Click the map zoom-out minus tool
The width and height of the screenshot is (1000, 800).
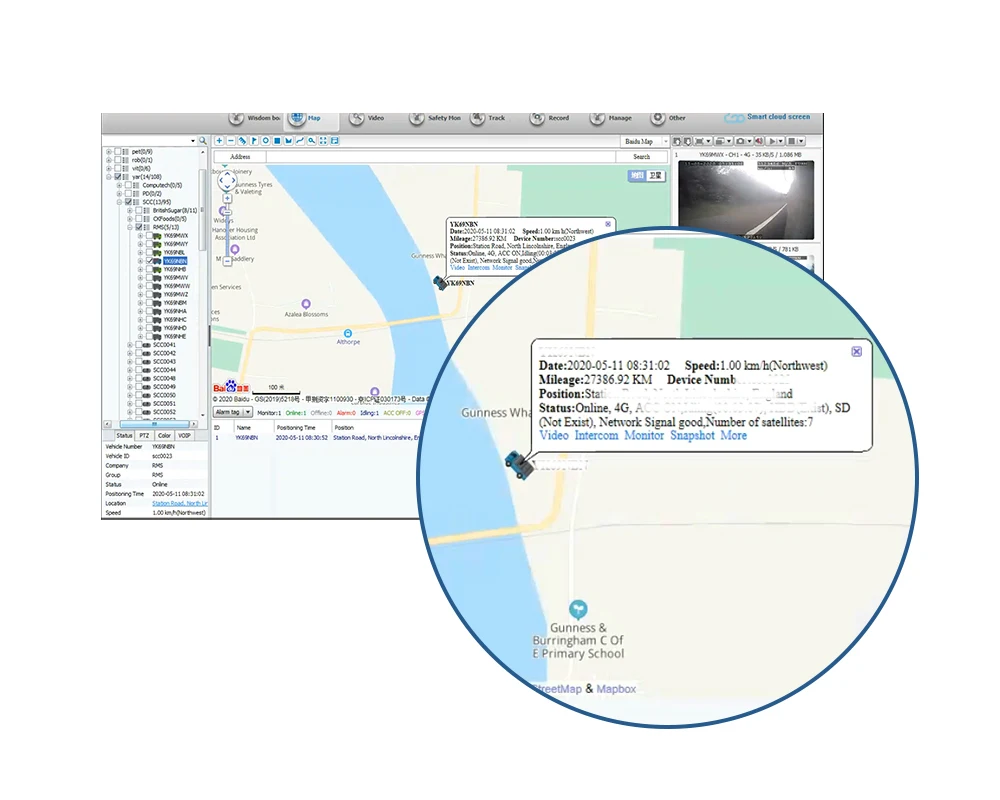pos(231,141)
